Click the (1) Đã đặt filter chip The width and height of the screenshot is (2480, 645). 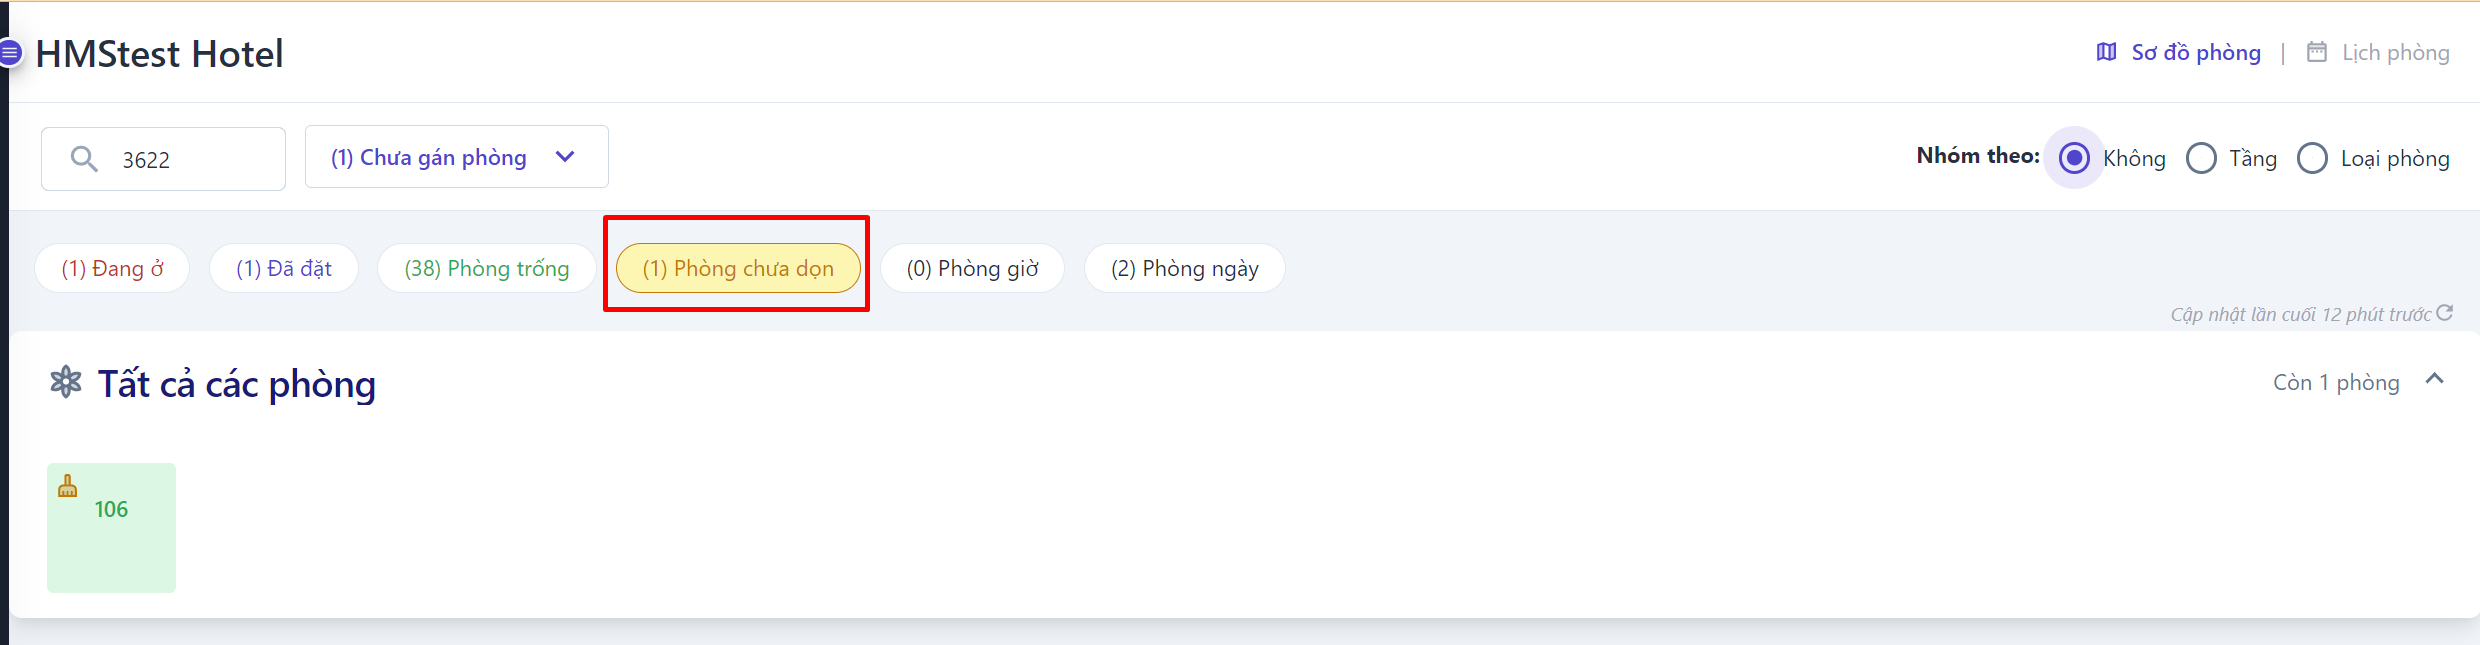pyautogui.click(x=283, y=268)
